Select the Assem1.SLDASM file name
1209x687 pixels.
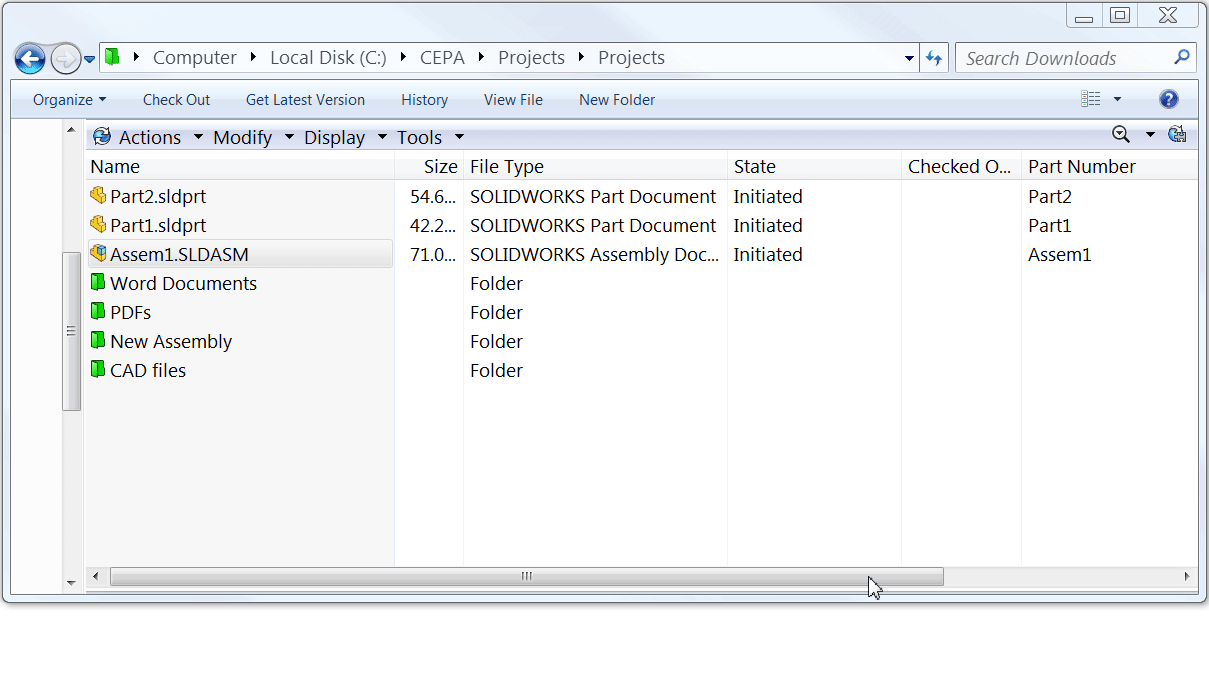tap(179, 254)
